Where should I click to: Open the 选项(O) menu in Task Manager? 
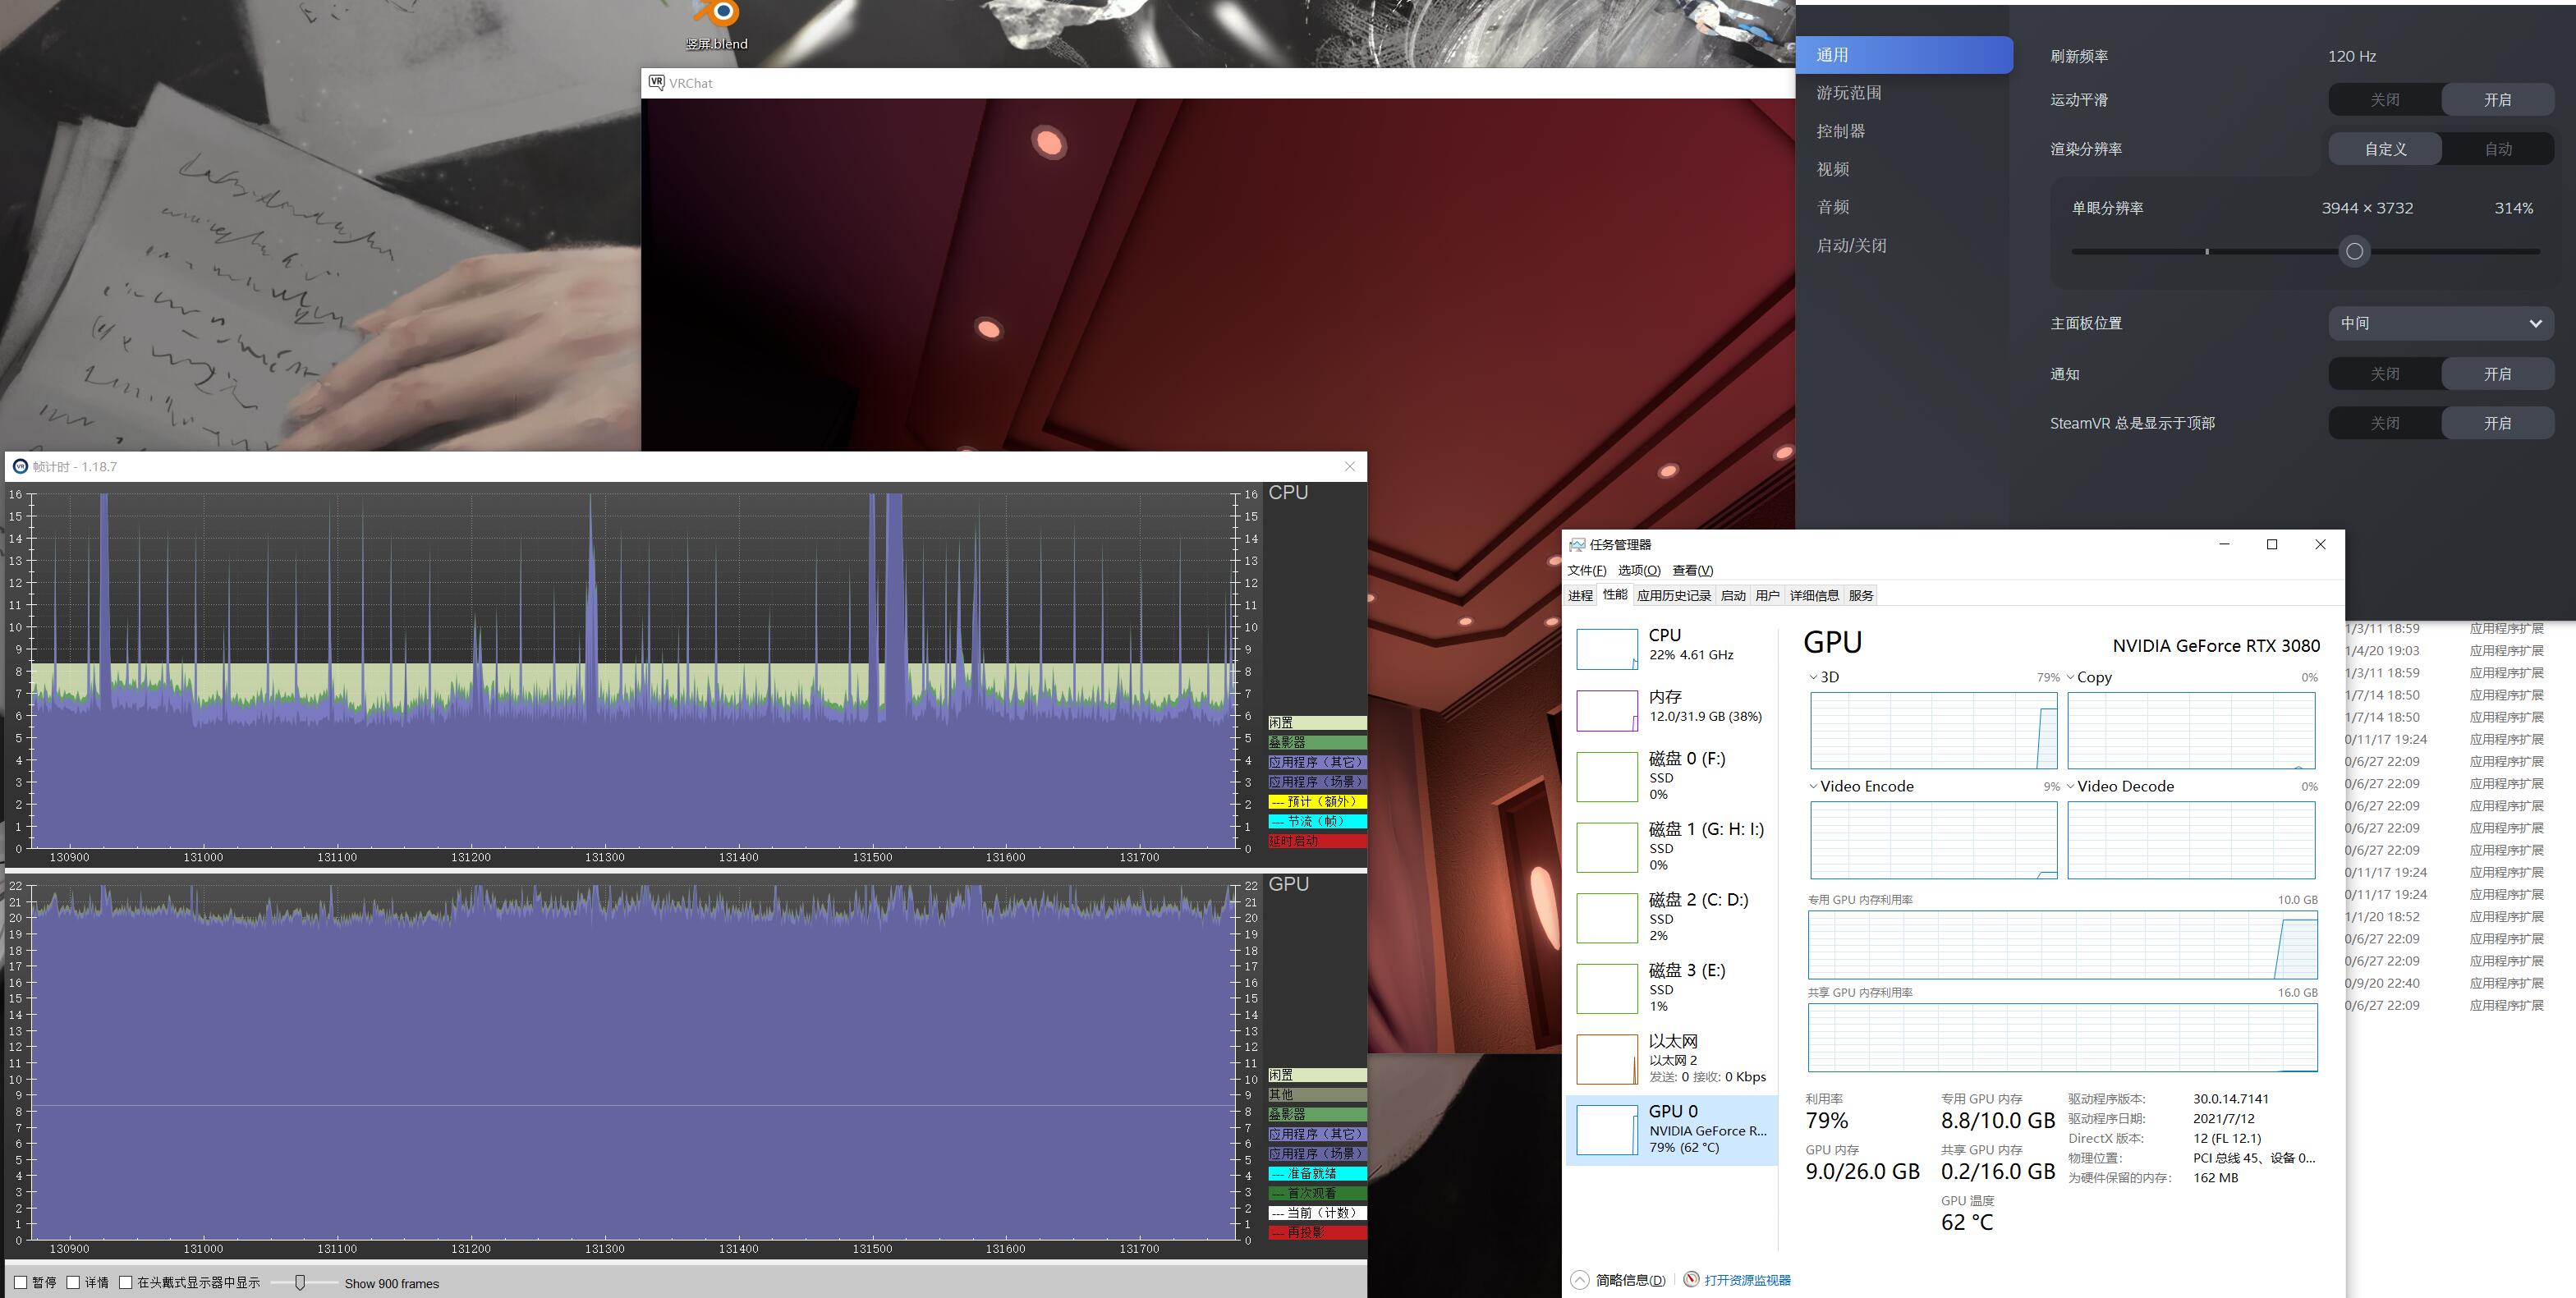pos(1638,570)
